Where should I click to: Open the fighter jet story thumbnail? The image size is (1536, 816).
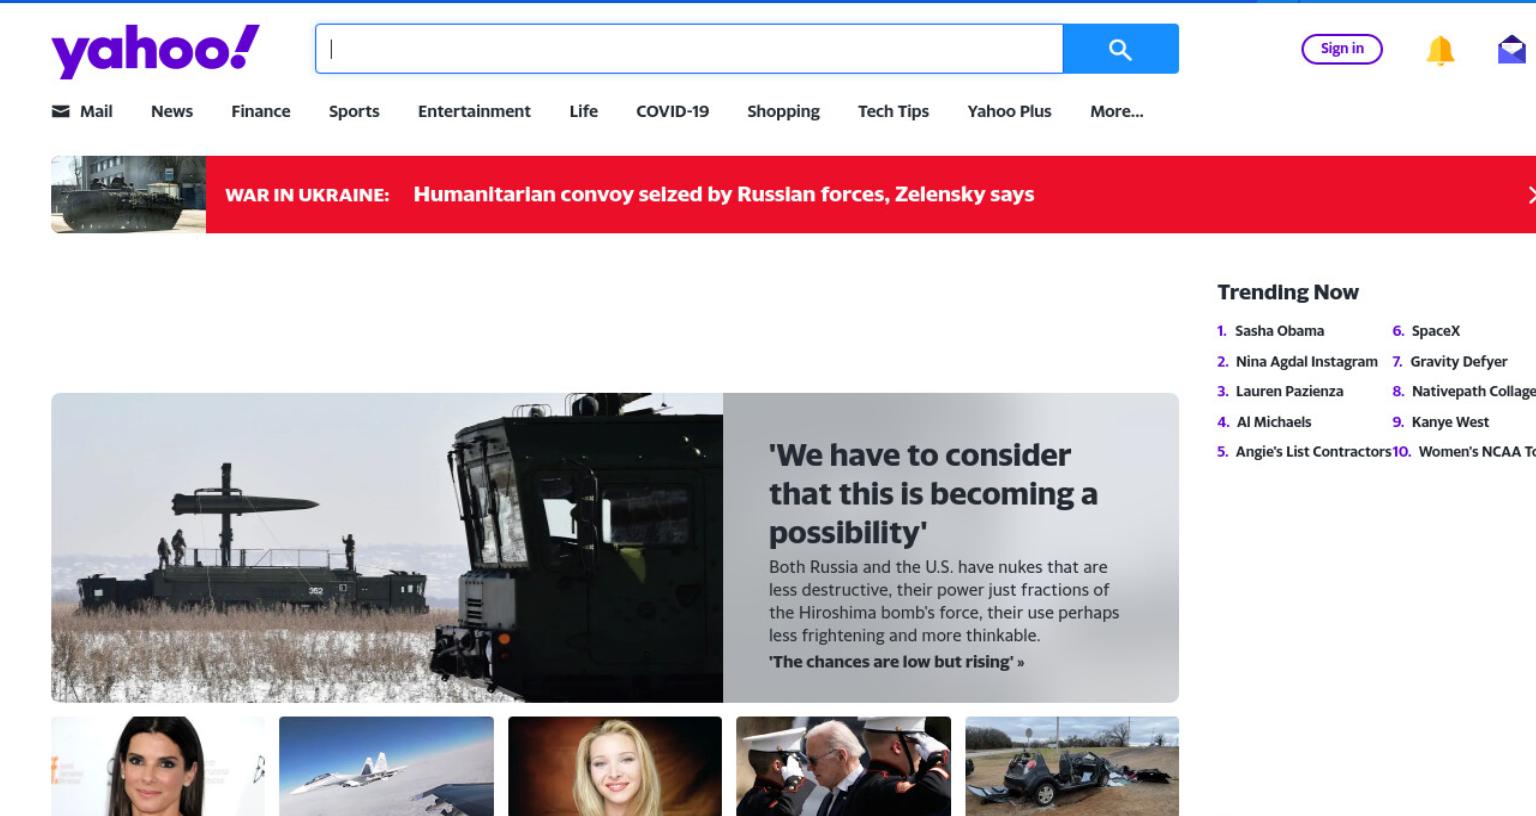click(386, 766)
